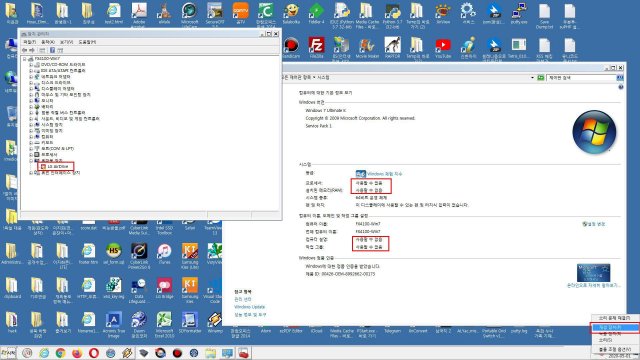Select the 프로세서 tree row
The height and width of the screenshot is (360, 640).
point(46,155)
